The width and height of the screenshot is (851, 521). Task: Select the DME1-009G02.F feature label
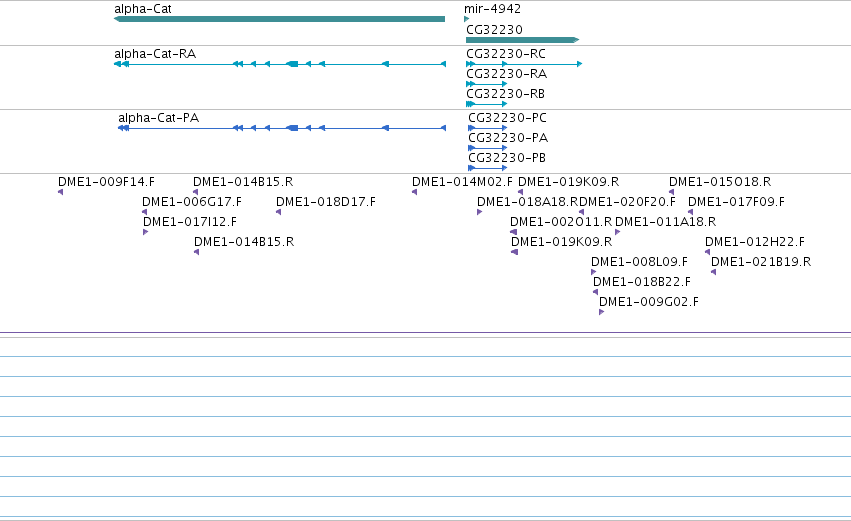coord(649,302)
